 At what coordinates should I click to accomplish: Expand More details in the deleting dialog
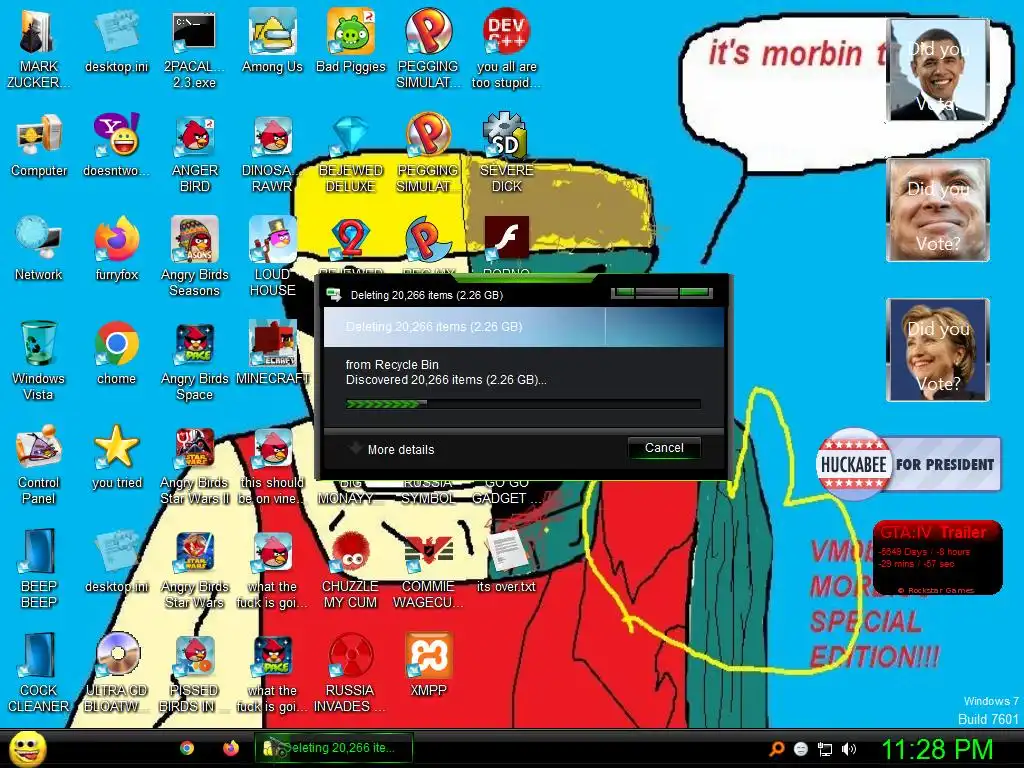pos(392,449)
